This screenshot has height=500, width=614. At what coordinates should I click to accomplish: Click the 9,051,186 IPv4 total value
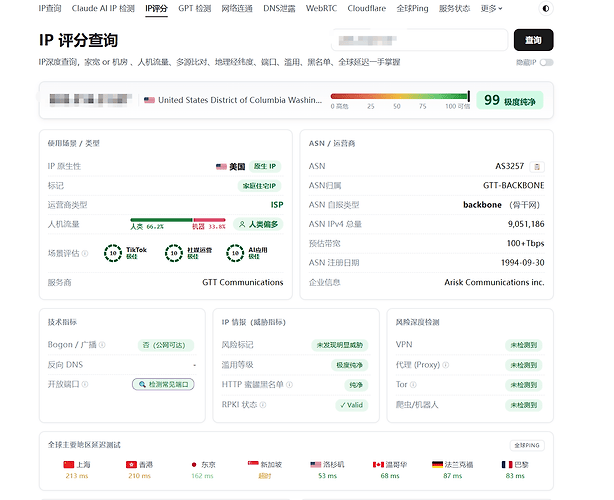(x=526, y=224)
